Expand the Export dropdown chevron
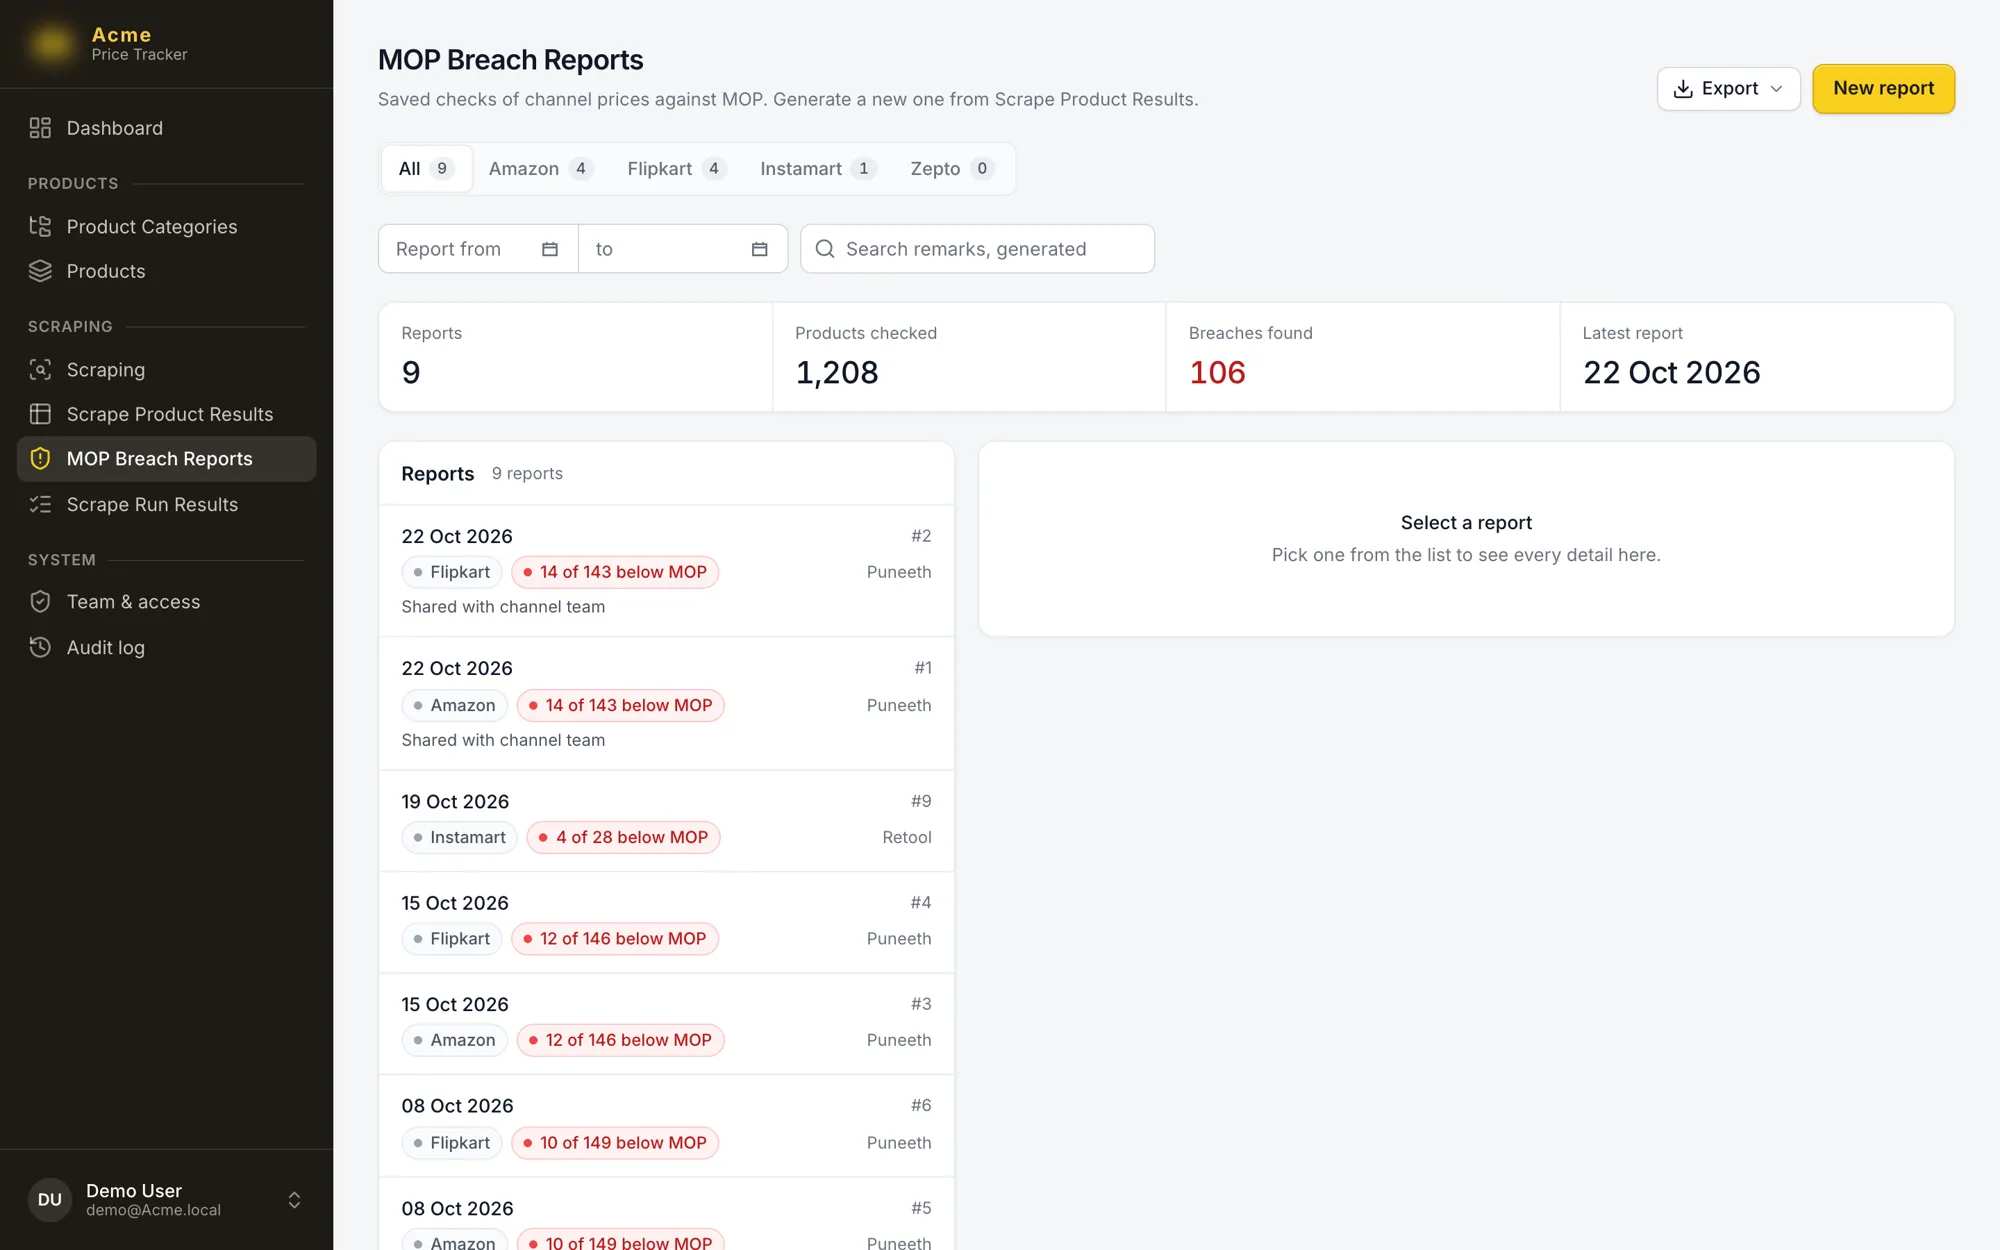Viewport: 2000px width, 1250px height. (1777, 89)
